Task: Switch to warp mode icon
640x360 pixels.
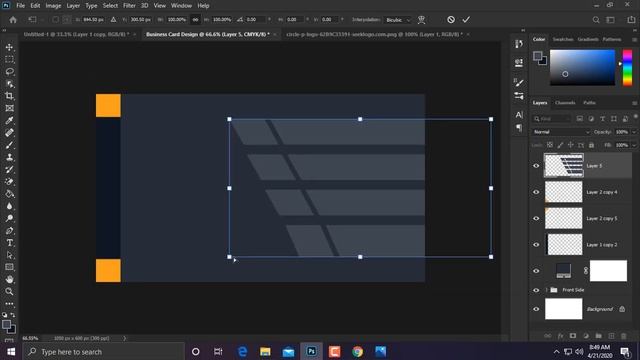Action: pyautogui.click(x=421, y=20)
